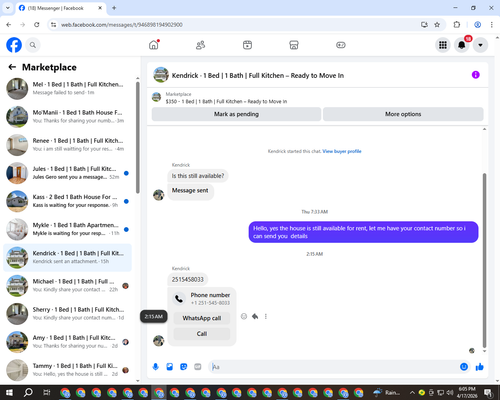Open the notifications bell
Screen dimensions: 500x400
[462, 45]
